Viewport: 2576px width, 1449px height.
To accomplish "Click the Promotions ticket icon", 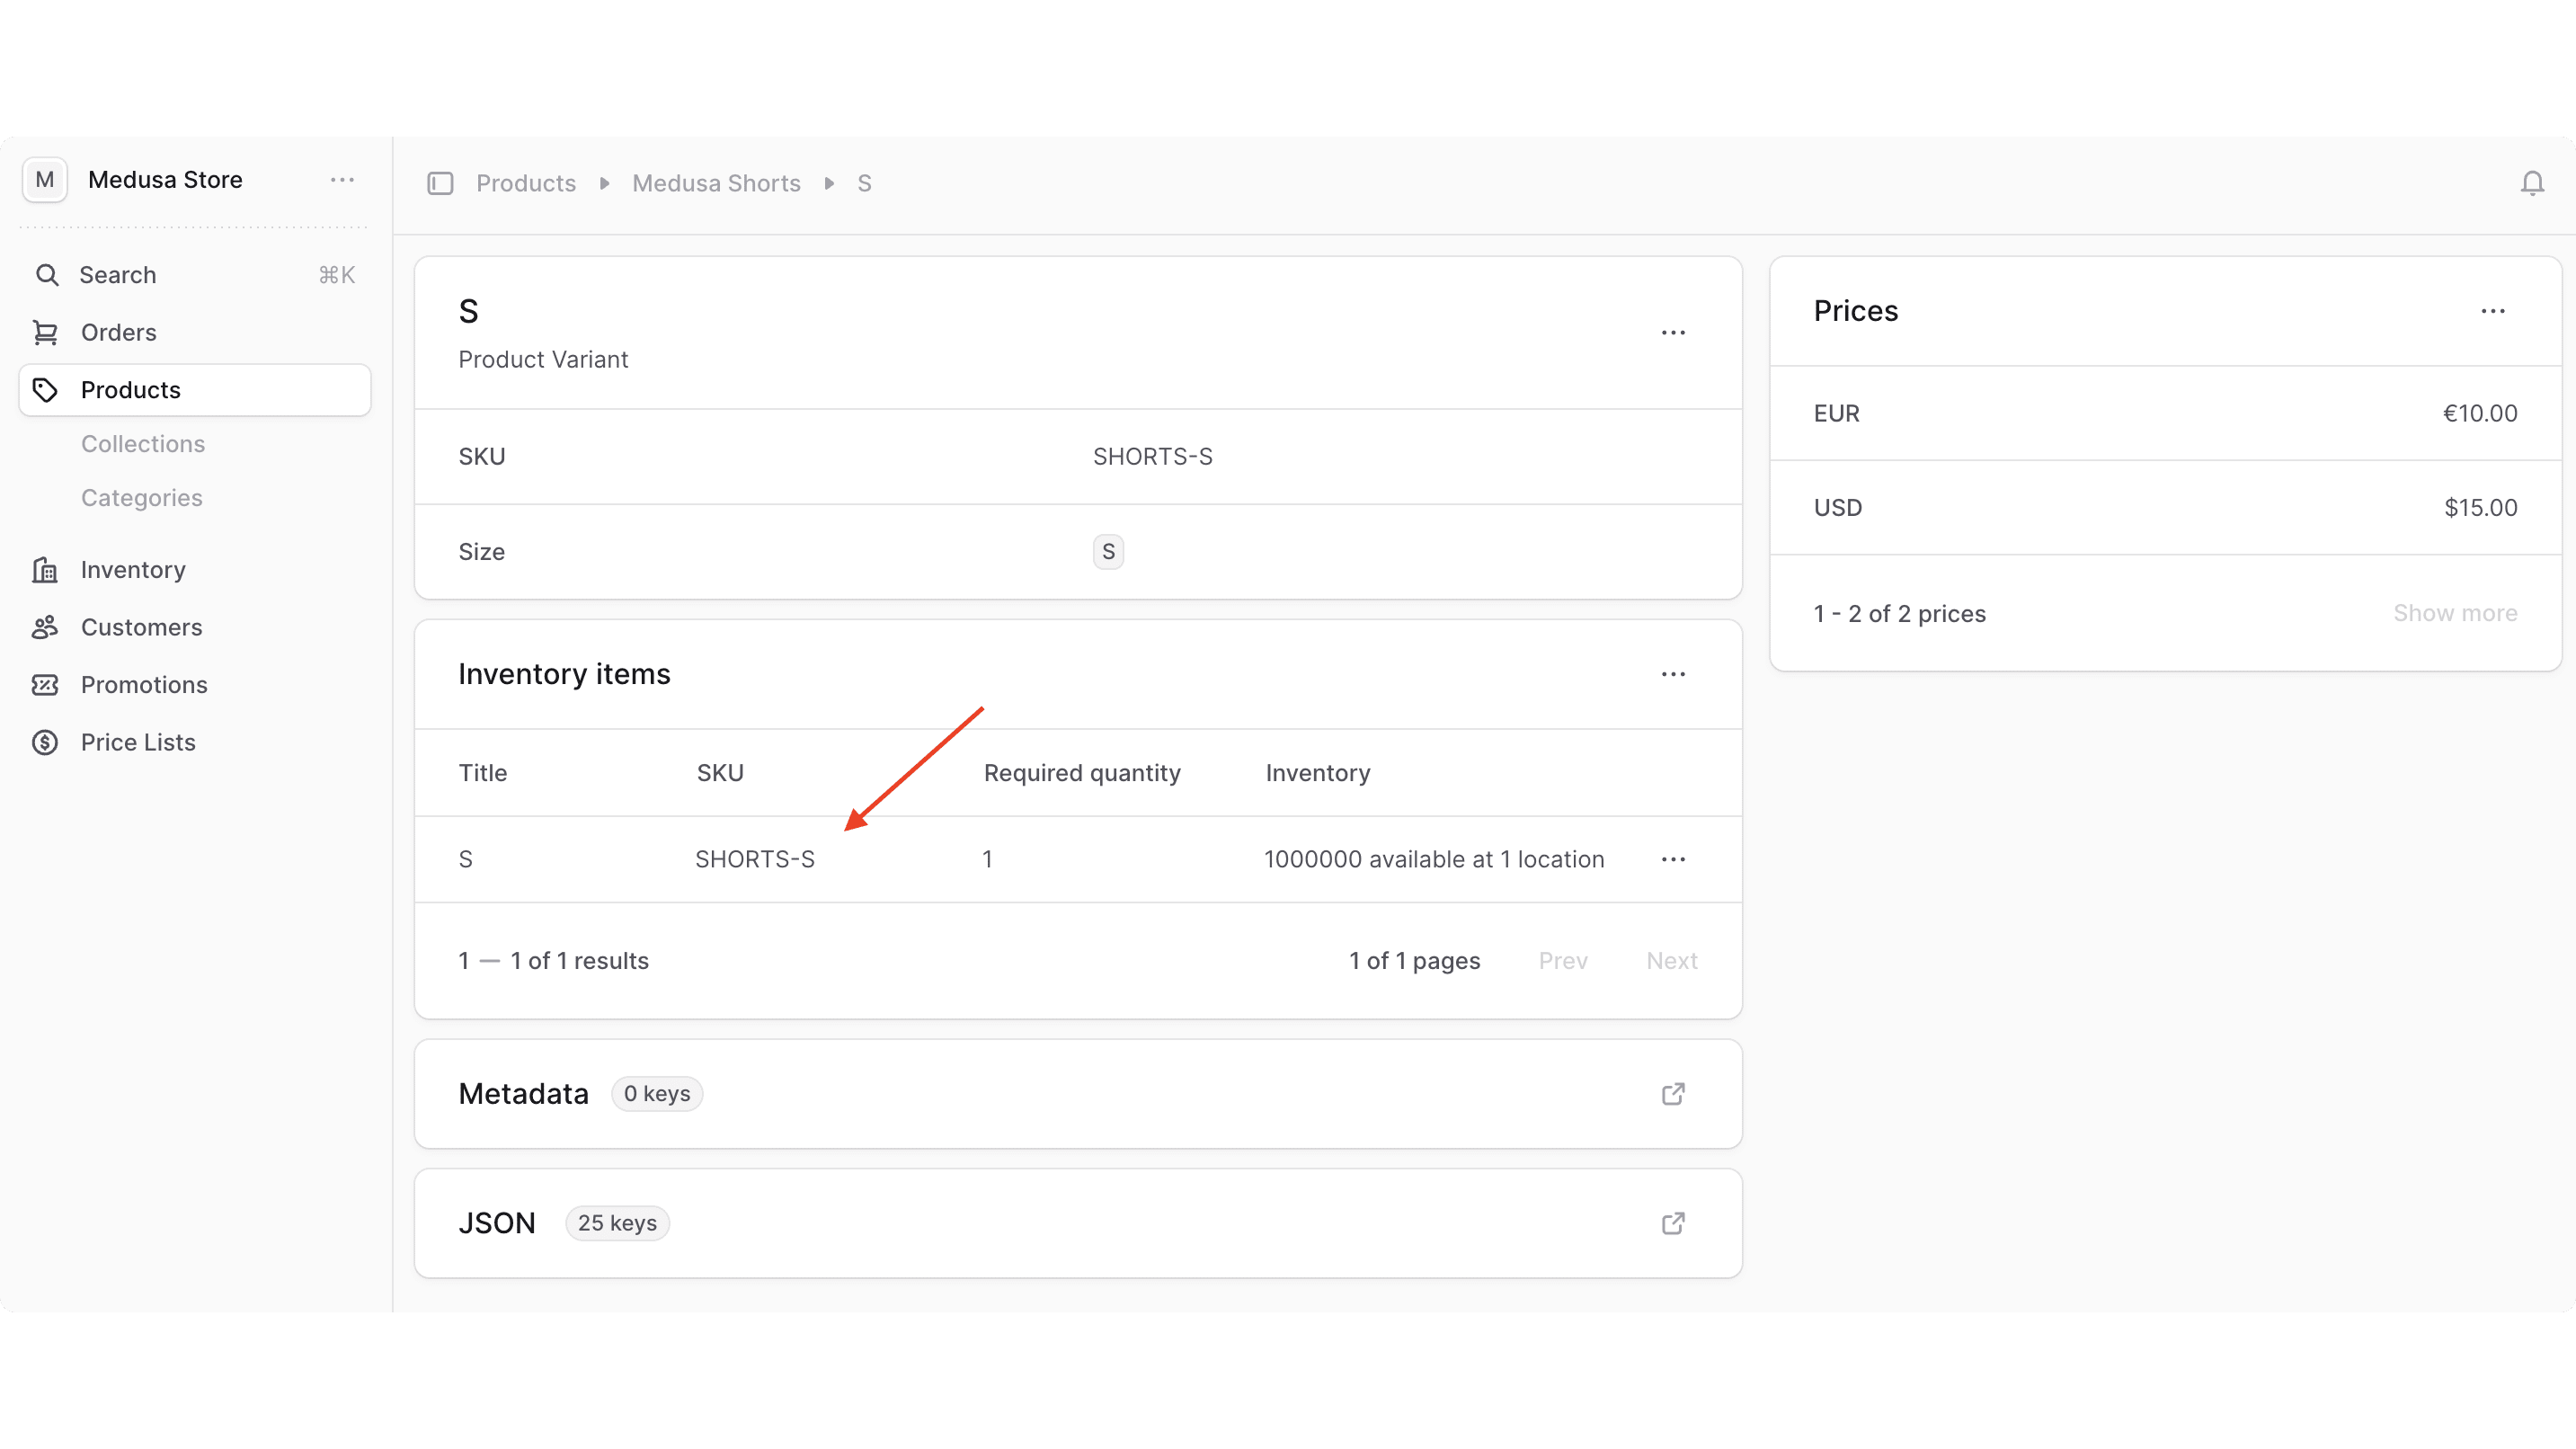I will tap(45, 685).
